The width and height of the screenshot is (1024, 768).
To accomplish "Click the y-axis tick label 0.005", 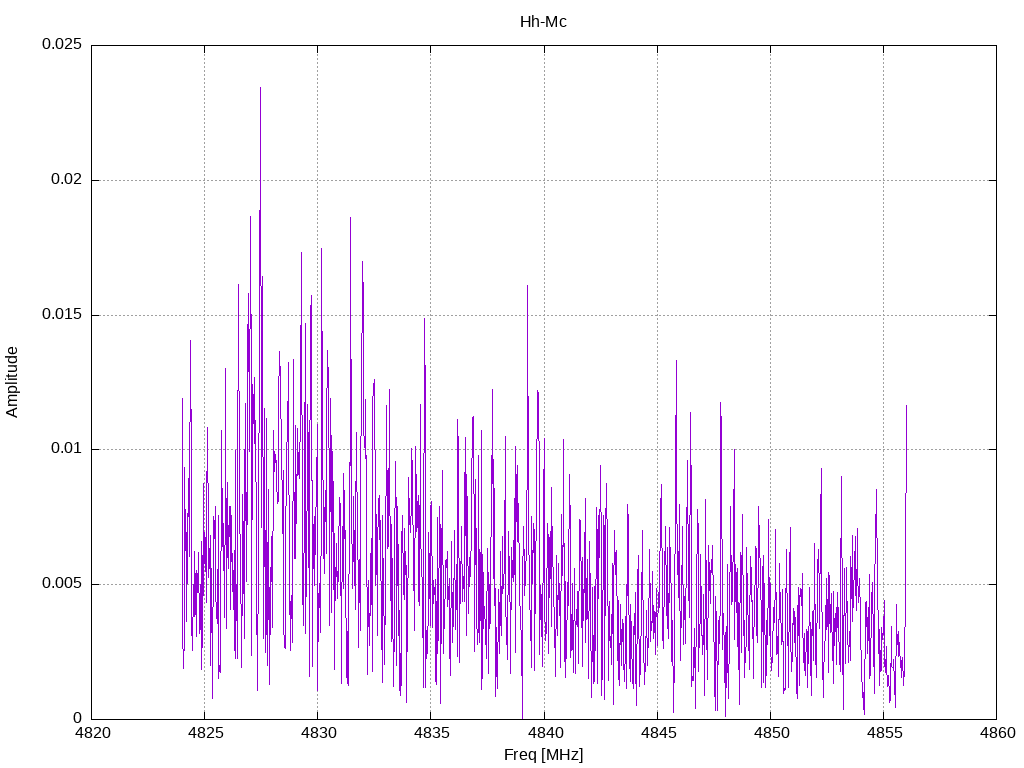I will (x=62, y=583).
